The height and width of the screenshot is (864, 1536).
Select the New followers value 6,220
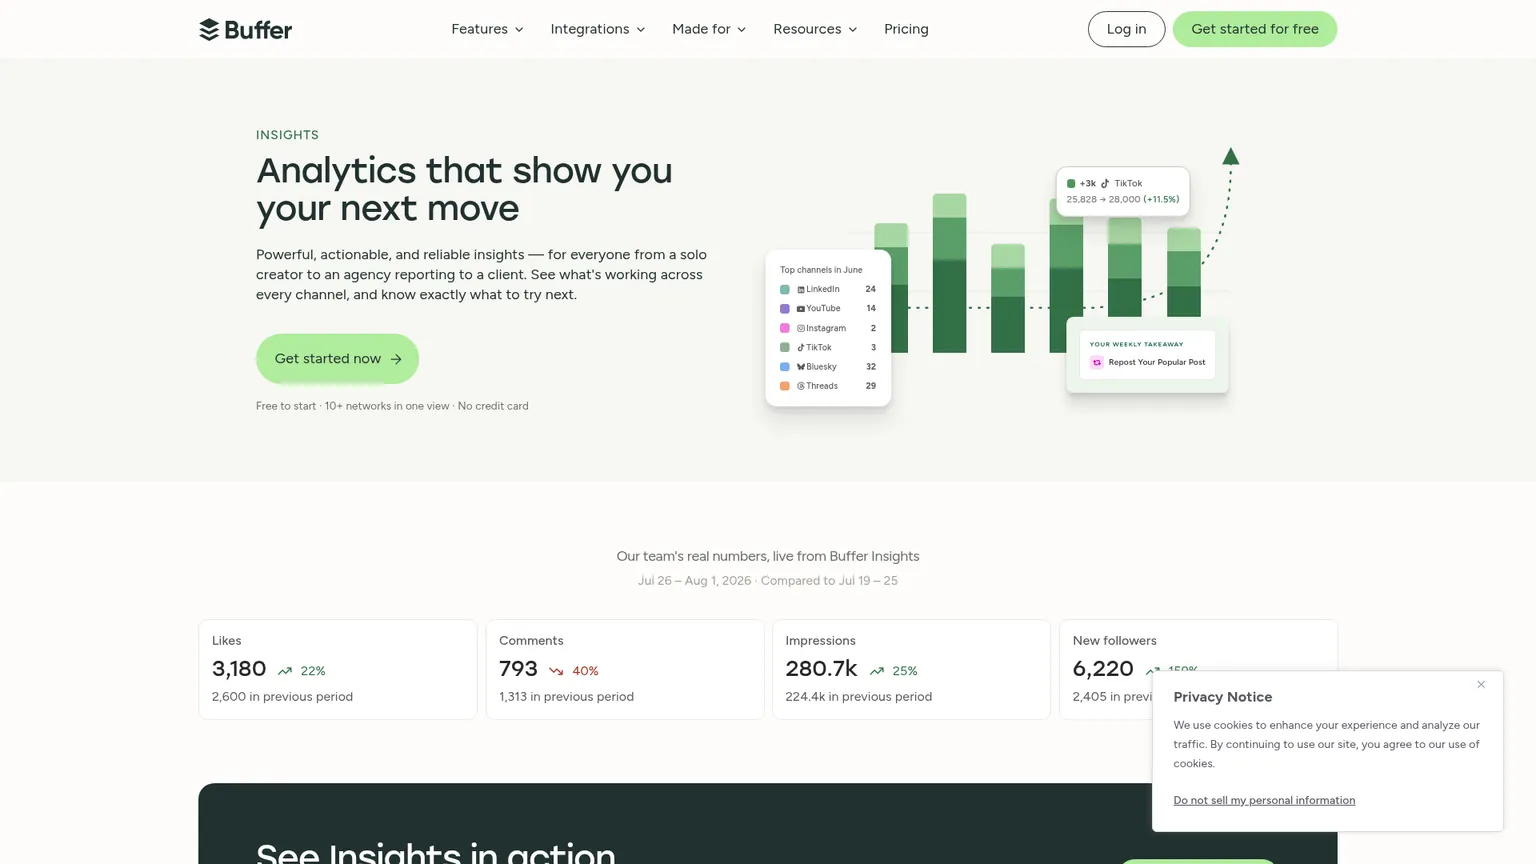[1103, 669]
